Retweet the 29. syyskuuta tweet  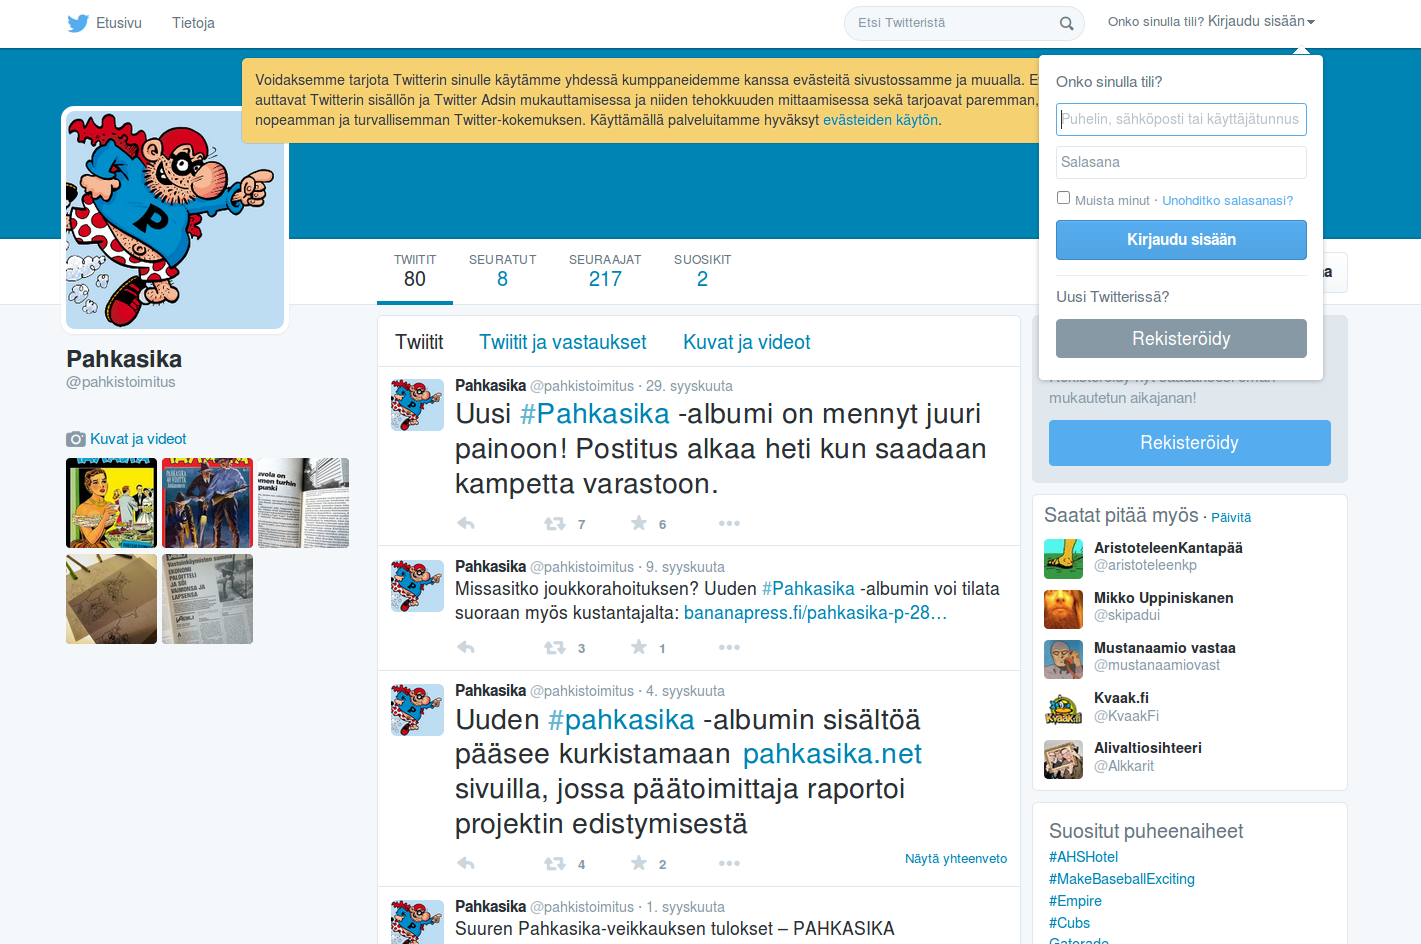[555, 523]
